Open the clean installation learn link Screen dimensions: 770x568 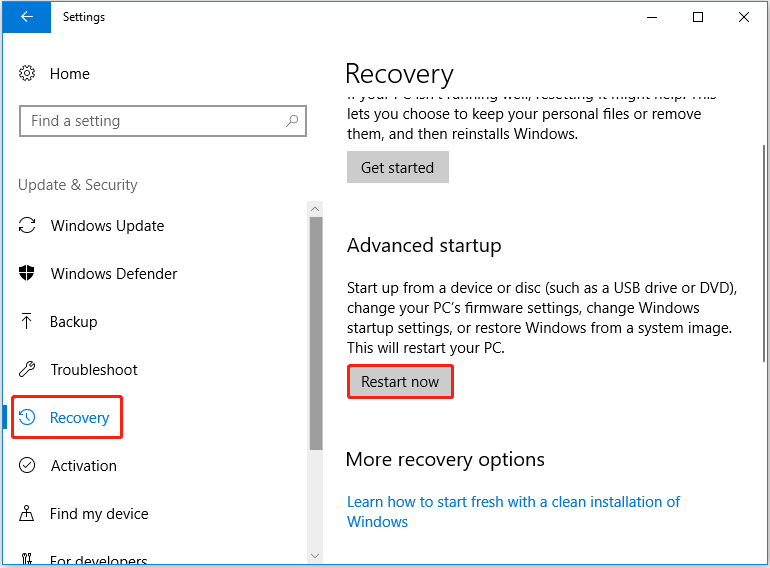coord(513,512)
